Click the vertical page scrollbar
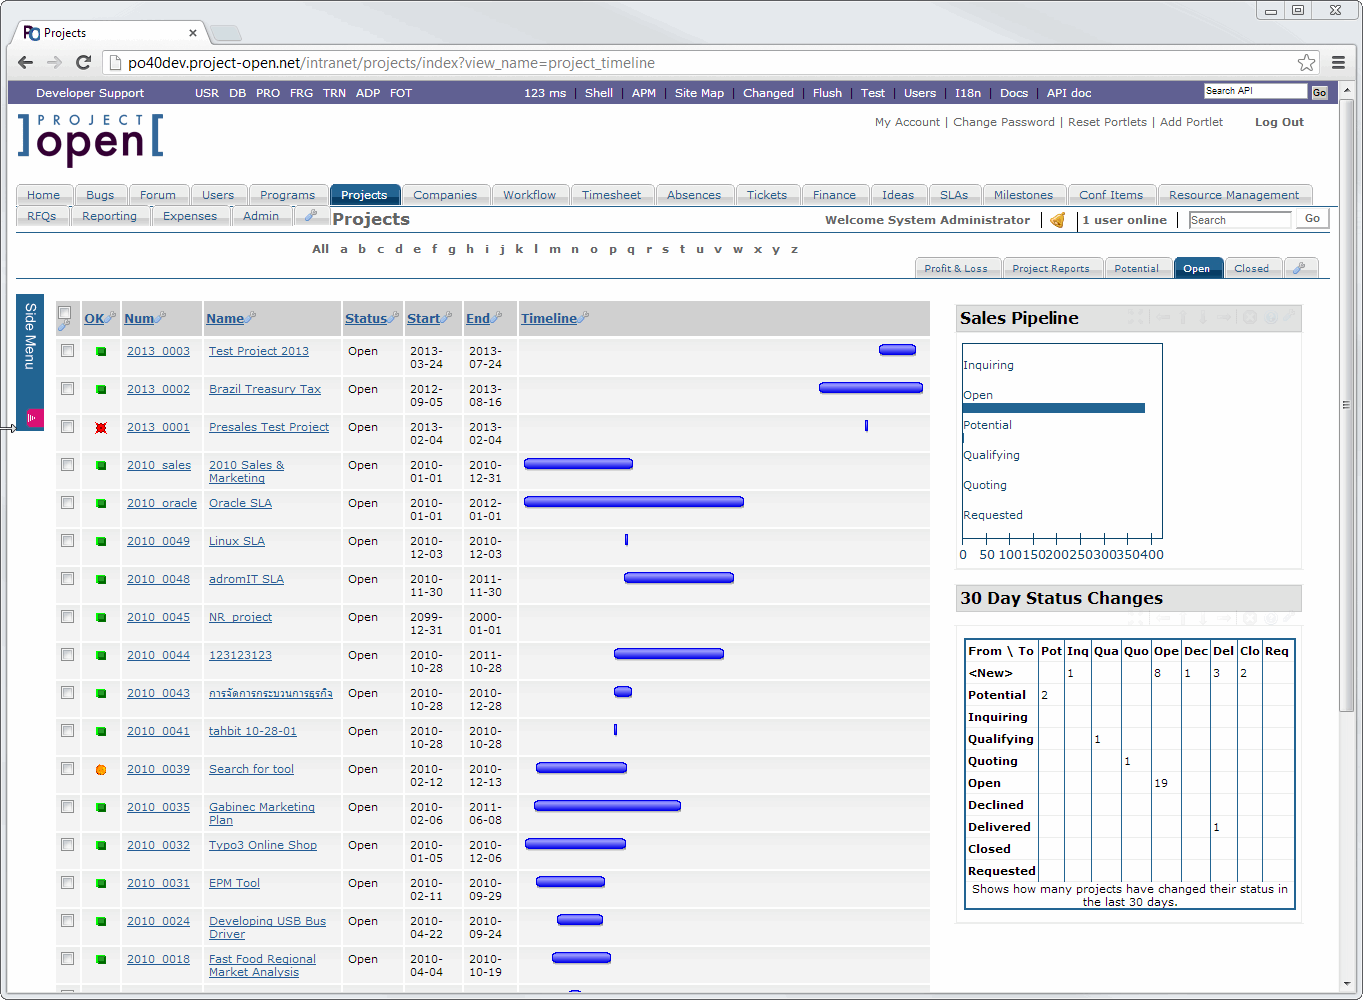 (1346, 405)
